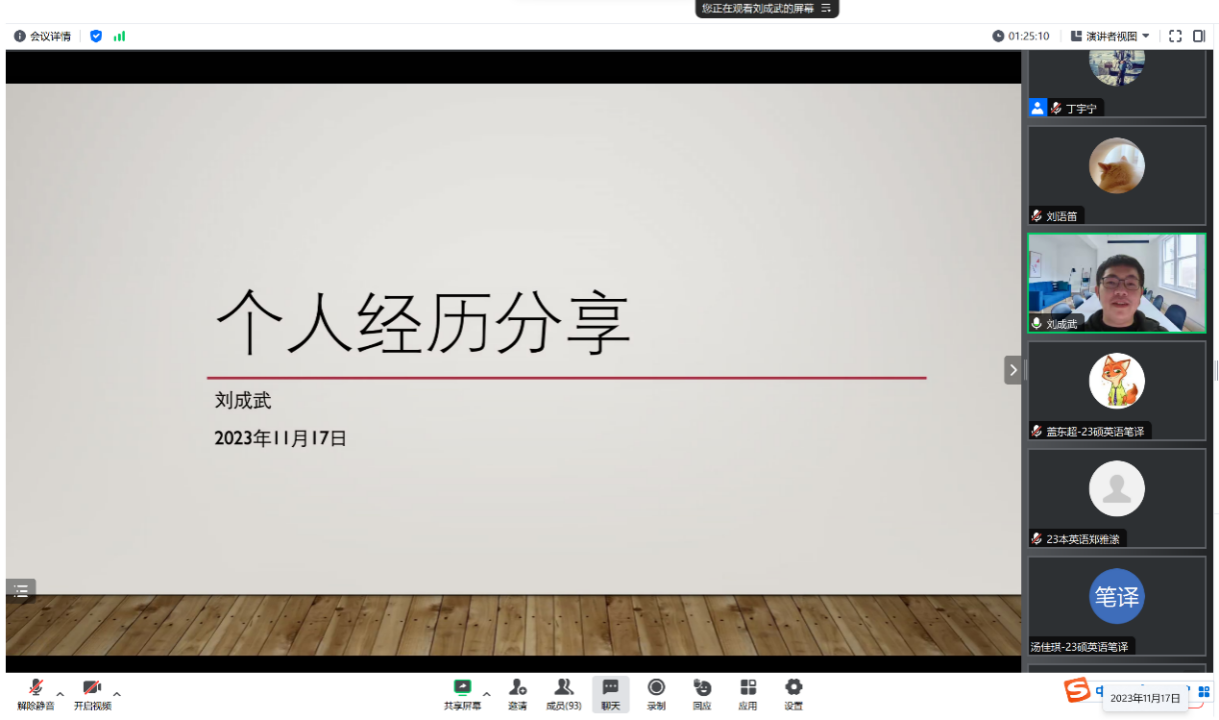Open 设置 settings gear icon

[x=793, y=693]
